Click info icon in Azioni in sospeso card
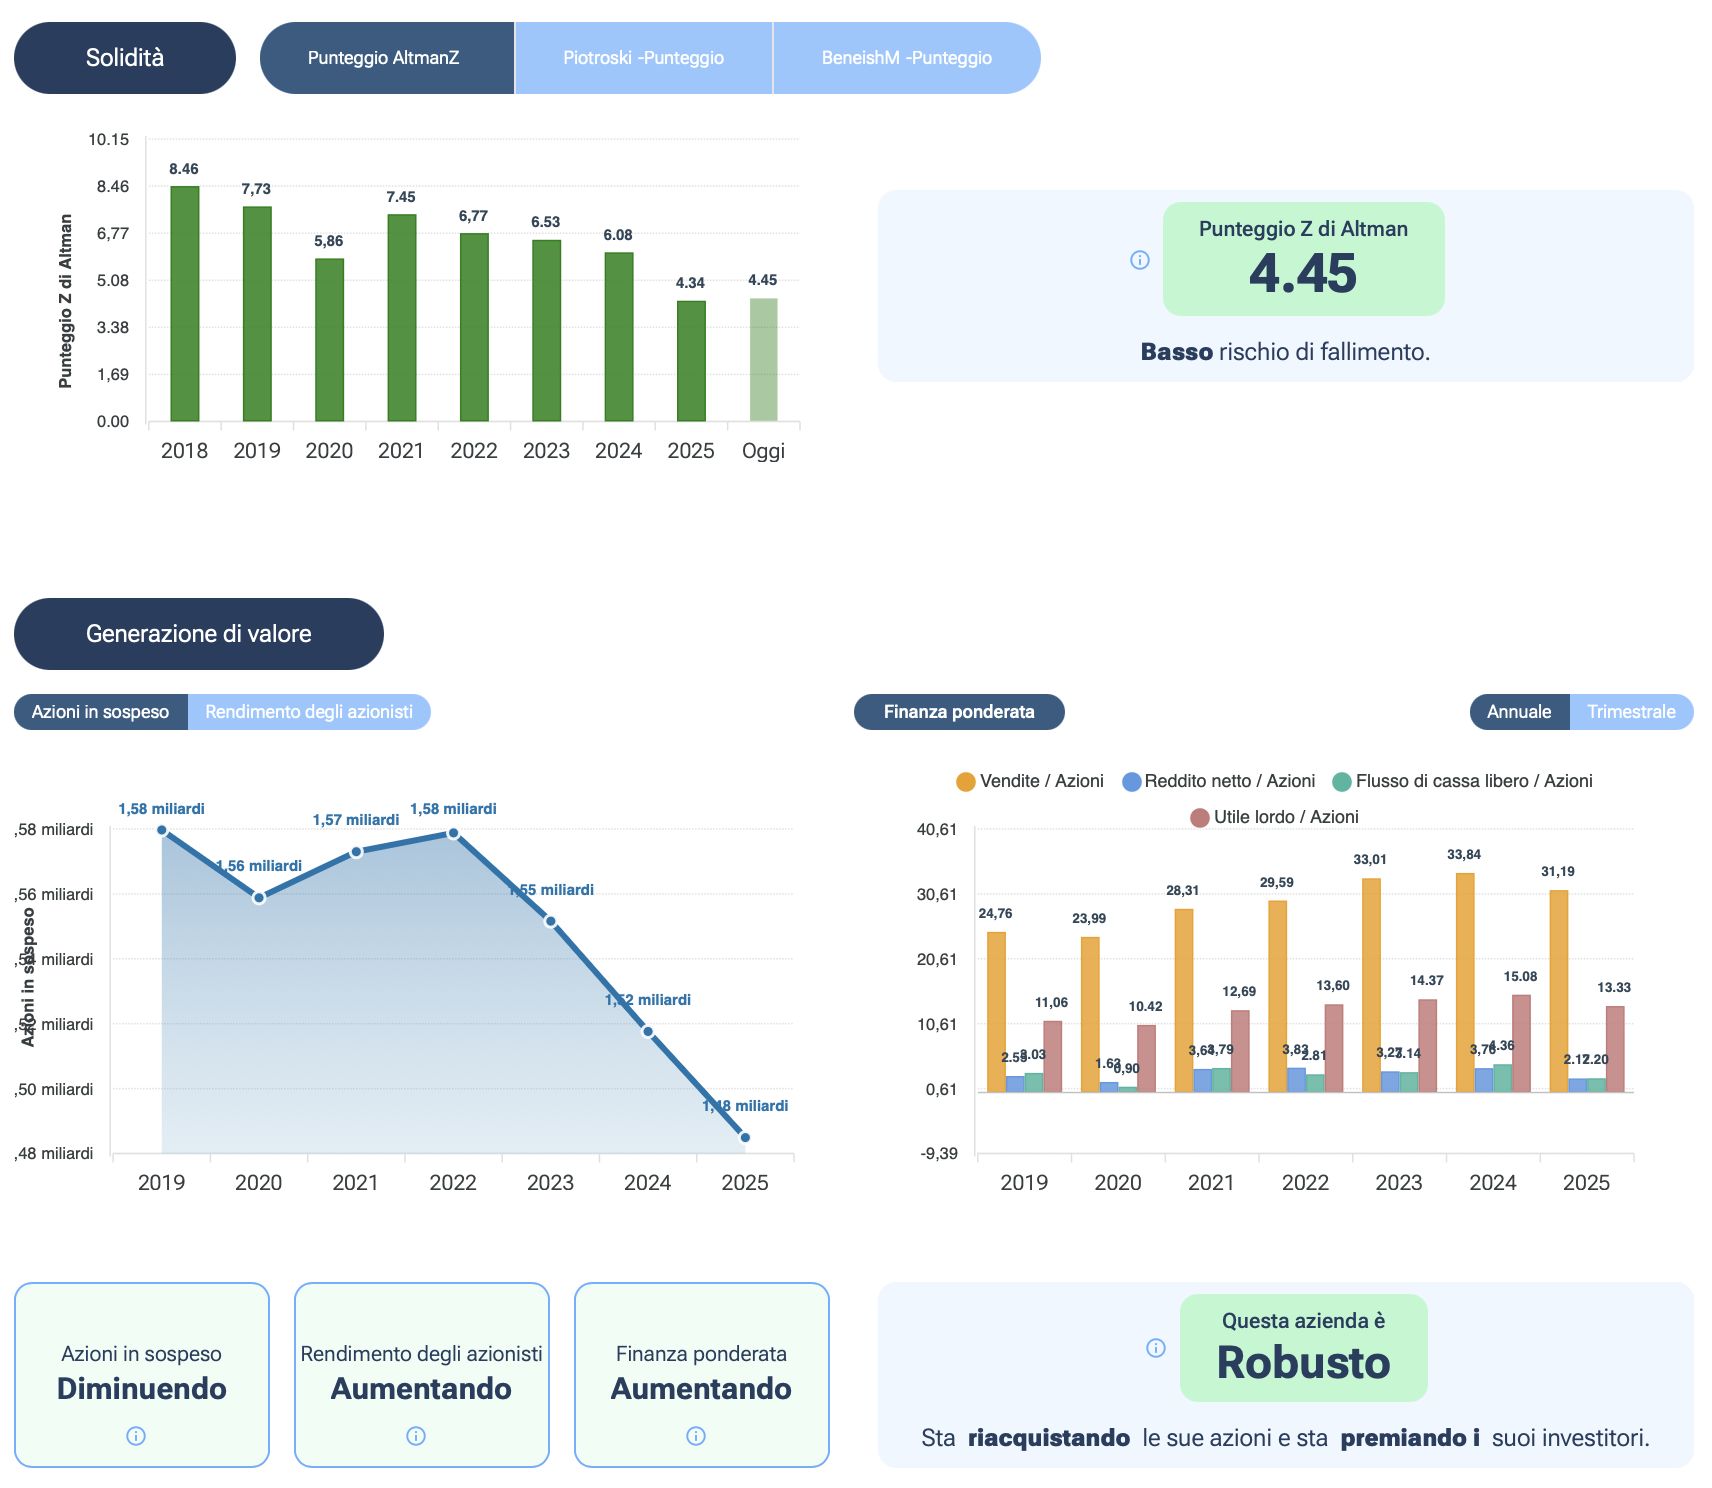 [136, 1436]
